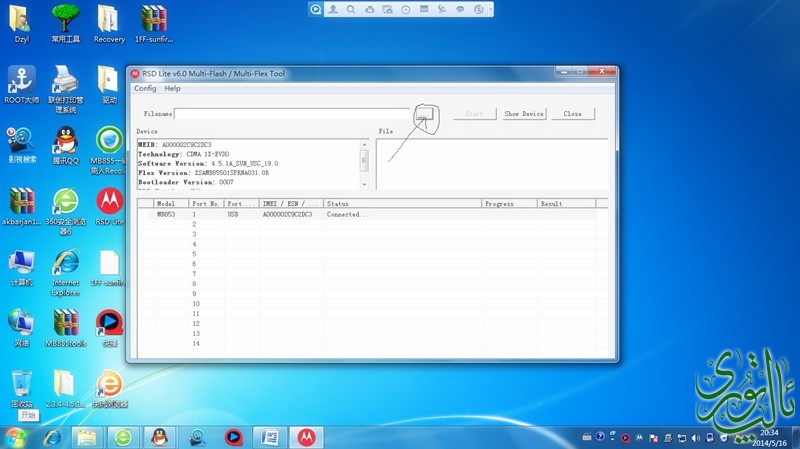Click the Close button in RSD Lite
This screenshot has height=449, width=800.
[x=572, y=114]
